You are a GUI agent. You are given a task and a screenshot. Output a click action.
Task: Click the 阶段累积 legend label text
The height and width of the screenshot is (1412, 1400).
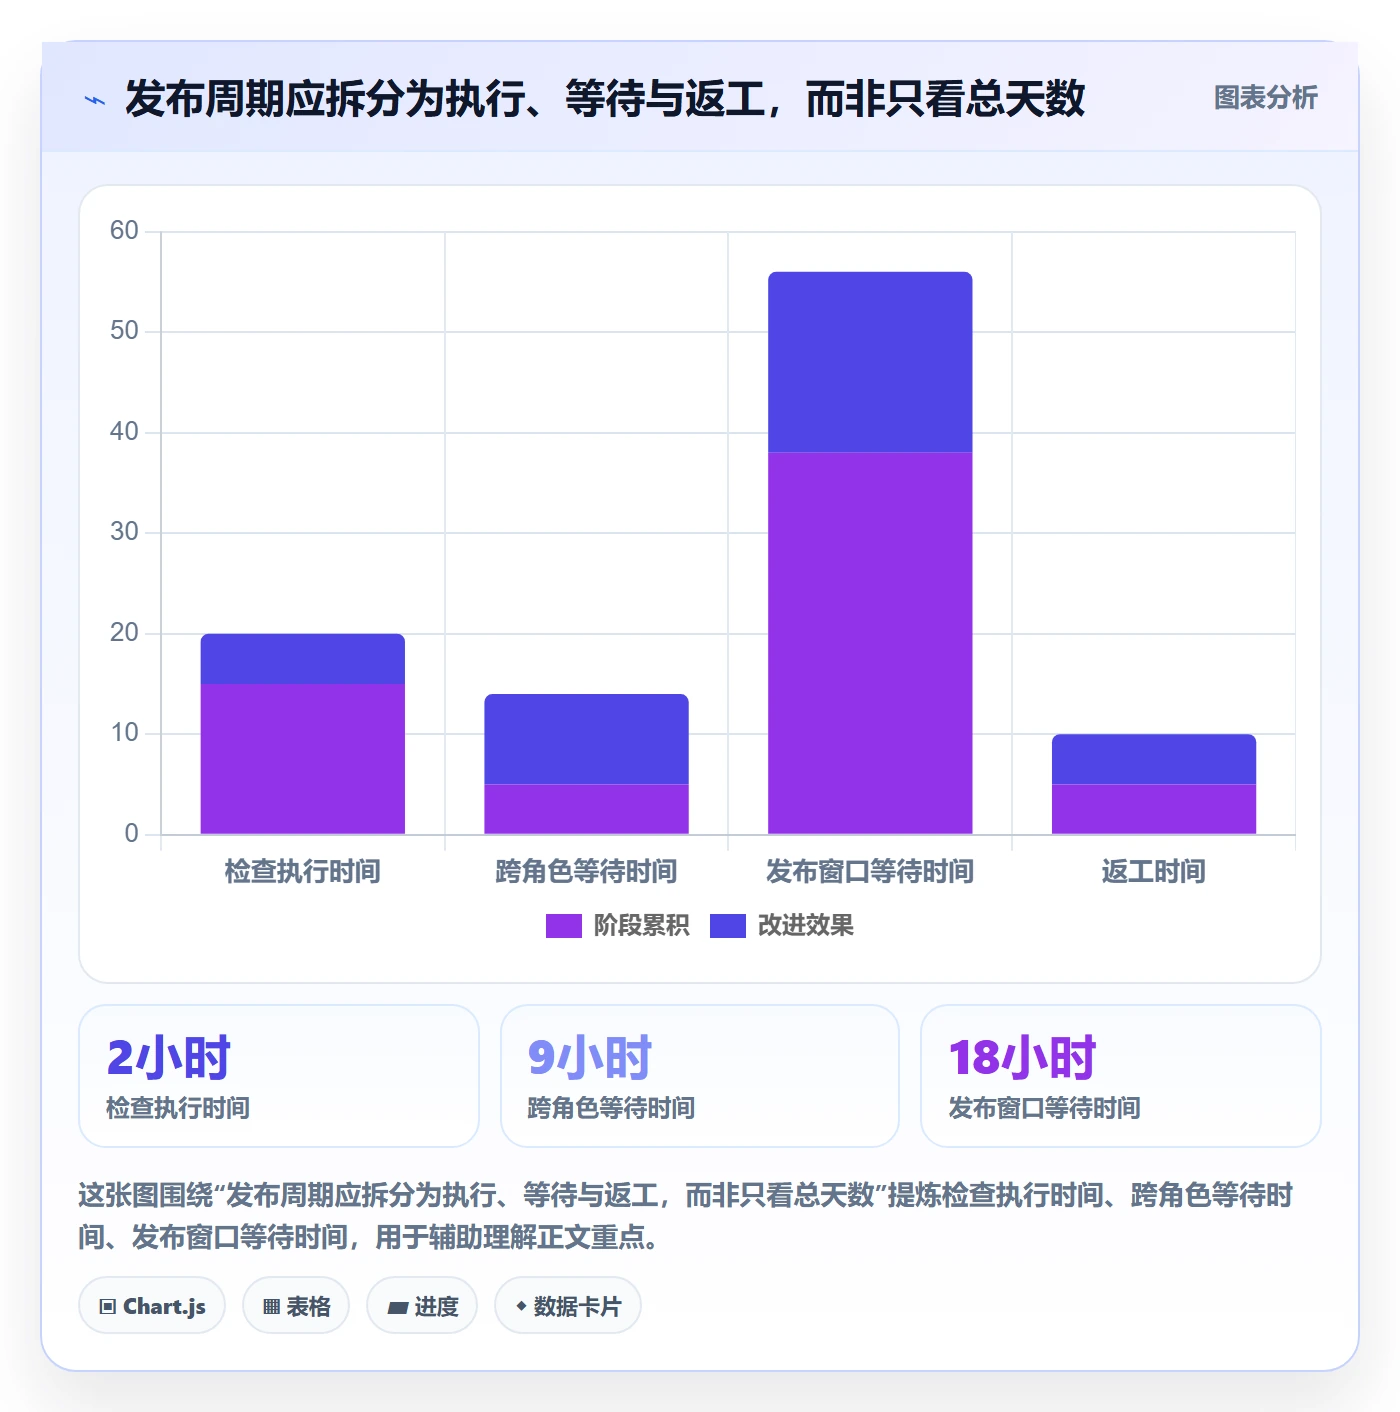point(641,926)
